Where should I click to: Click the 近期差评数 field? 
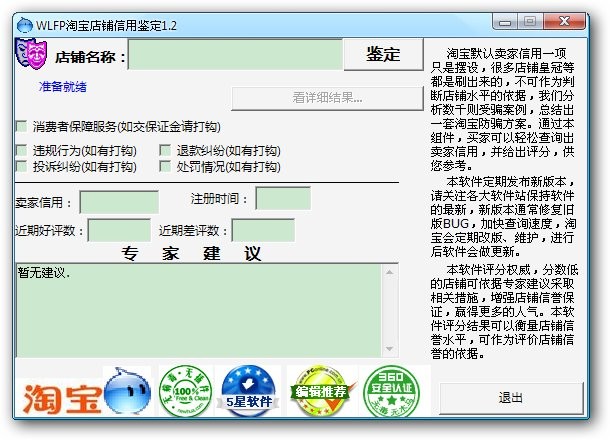tap(263, 230)
